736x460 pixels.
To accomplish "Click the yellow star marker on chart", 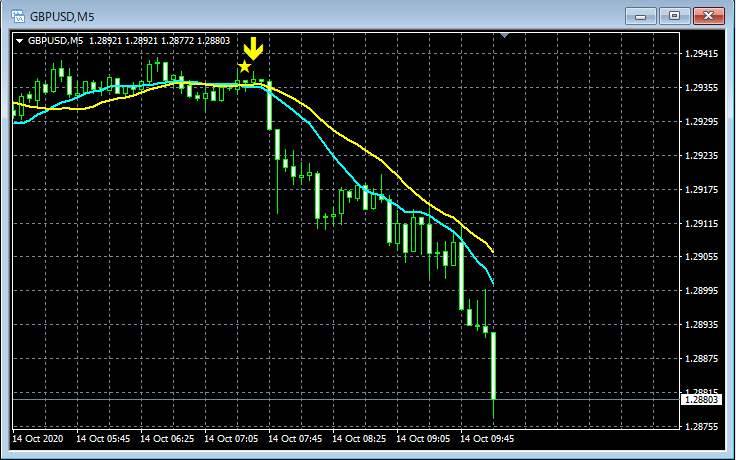I will [244, 66].
